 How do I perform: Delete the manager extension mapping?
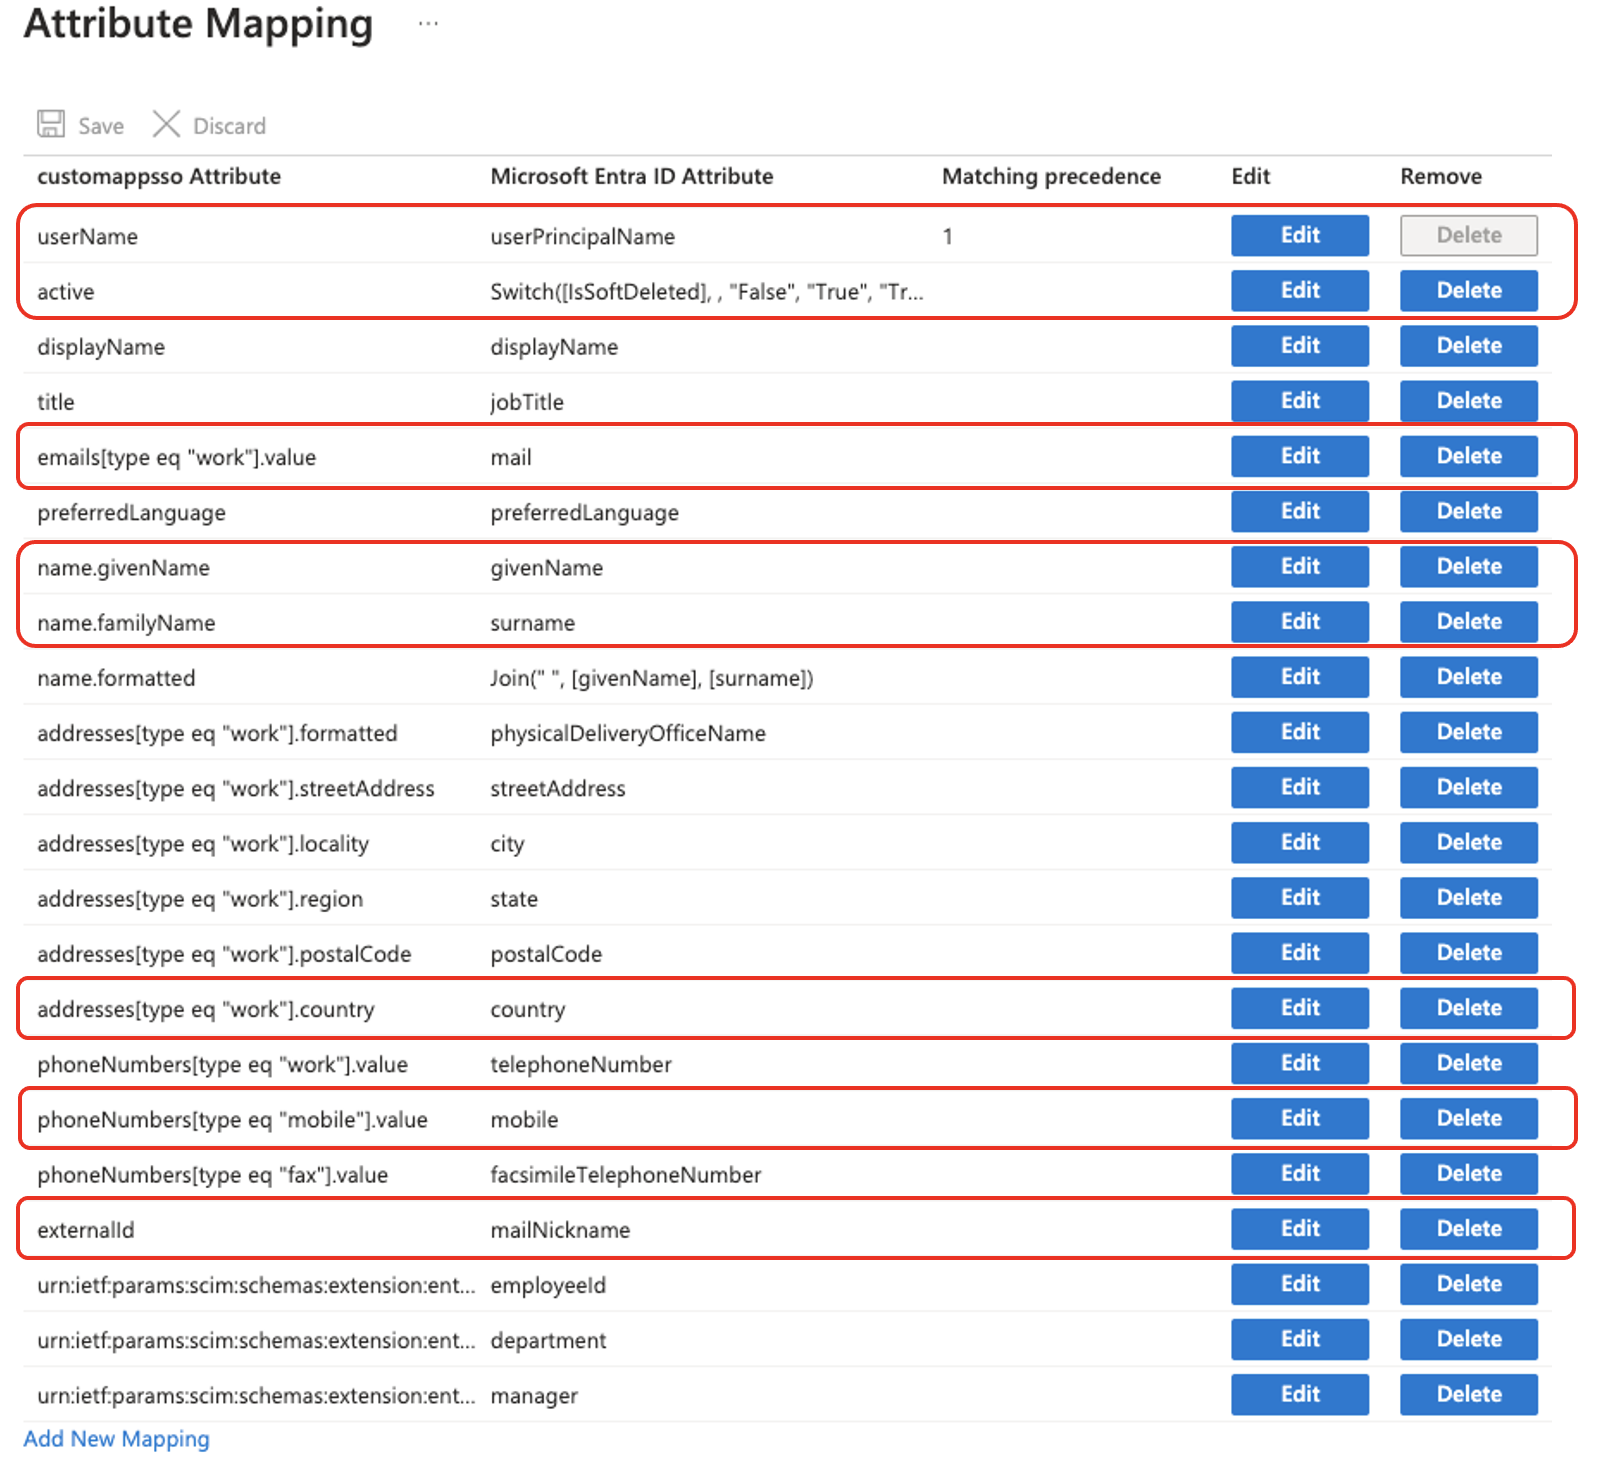1468,1394
